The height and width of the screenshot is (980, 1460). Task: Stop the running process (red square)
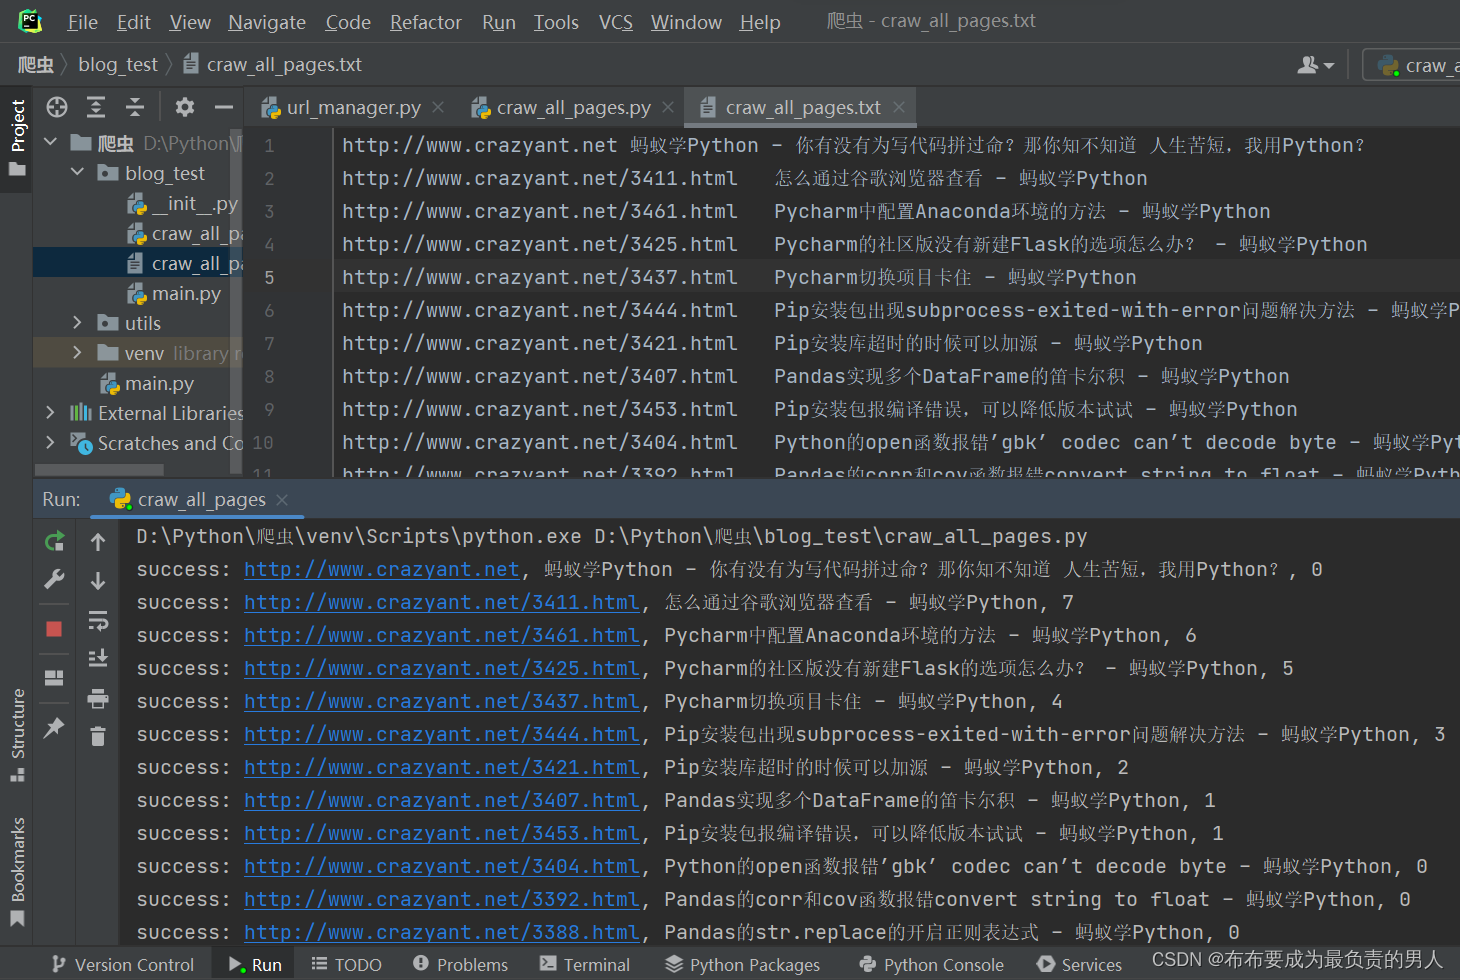click(54, 628)
